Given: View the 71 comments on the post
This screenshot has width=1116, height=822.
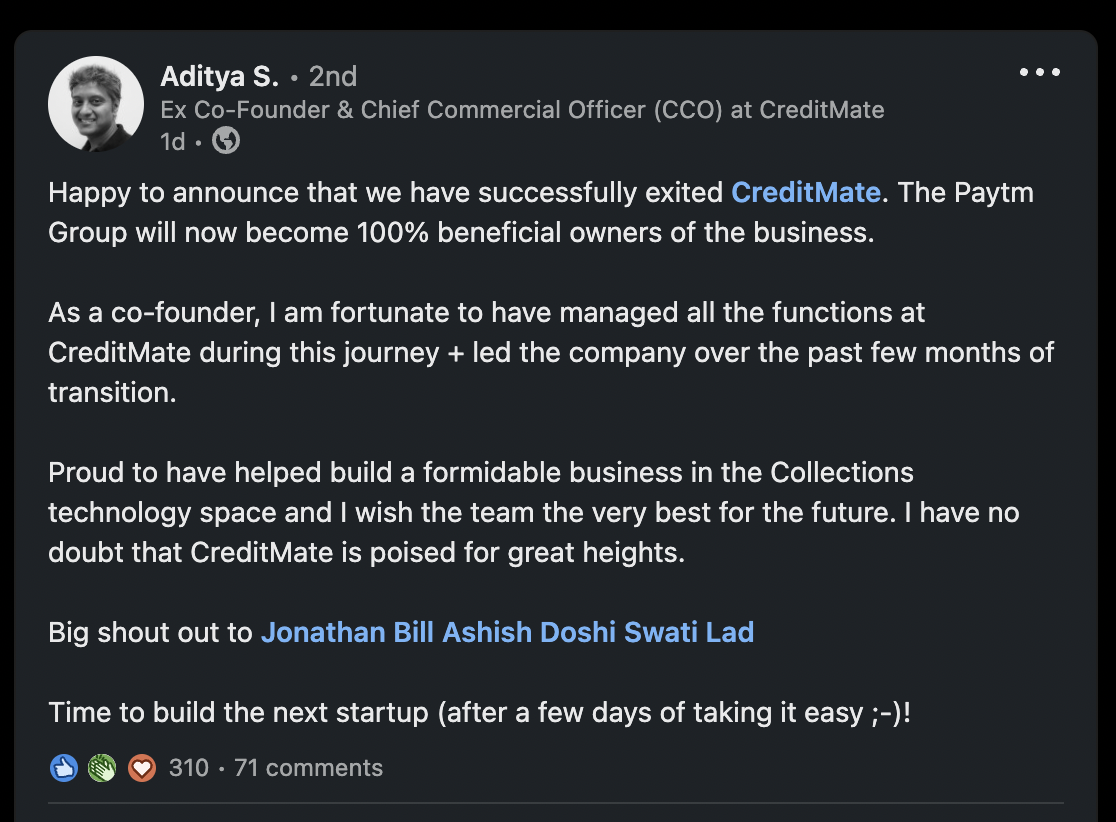Looking at the screenshot, I should tap(308, 768).
